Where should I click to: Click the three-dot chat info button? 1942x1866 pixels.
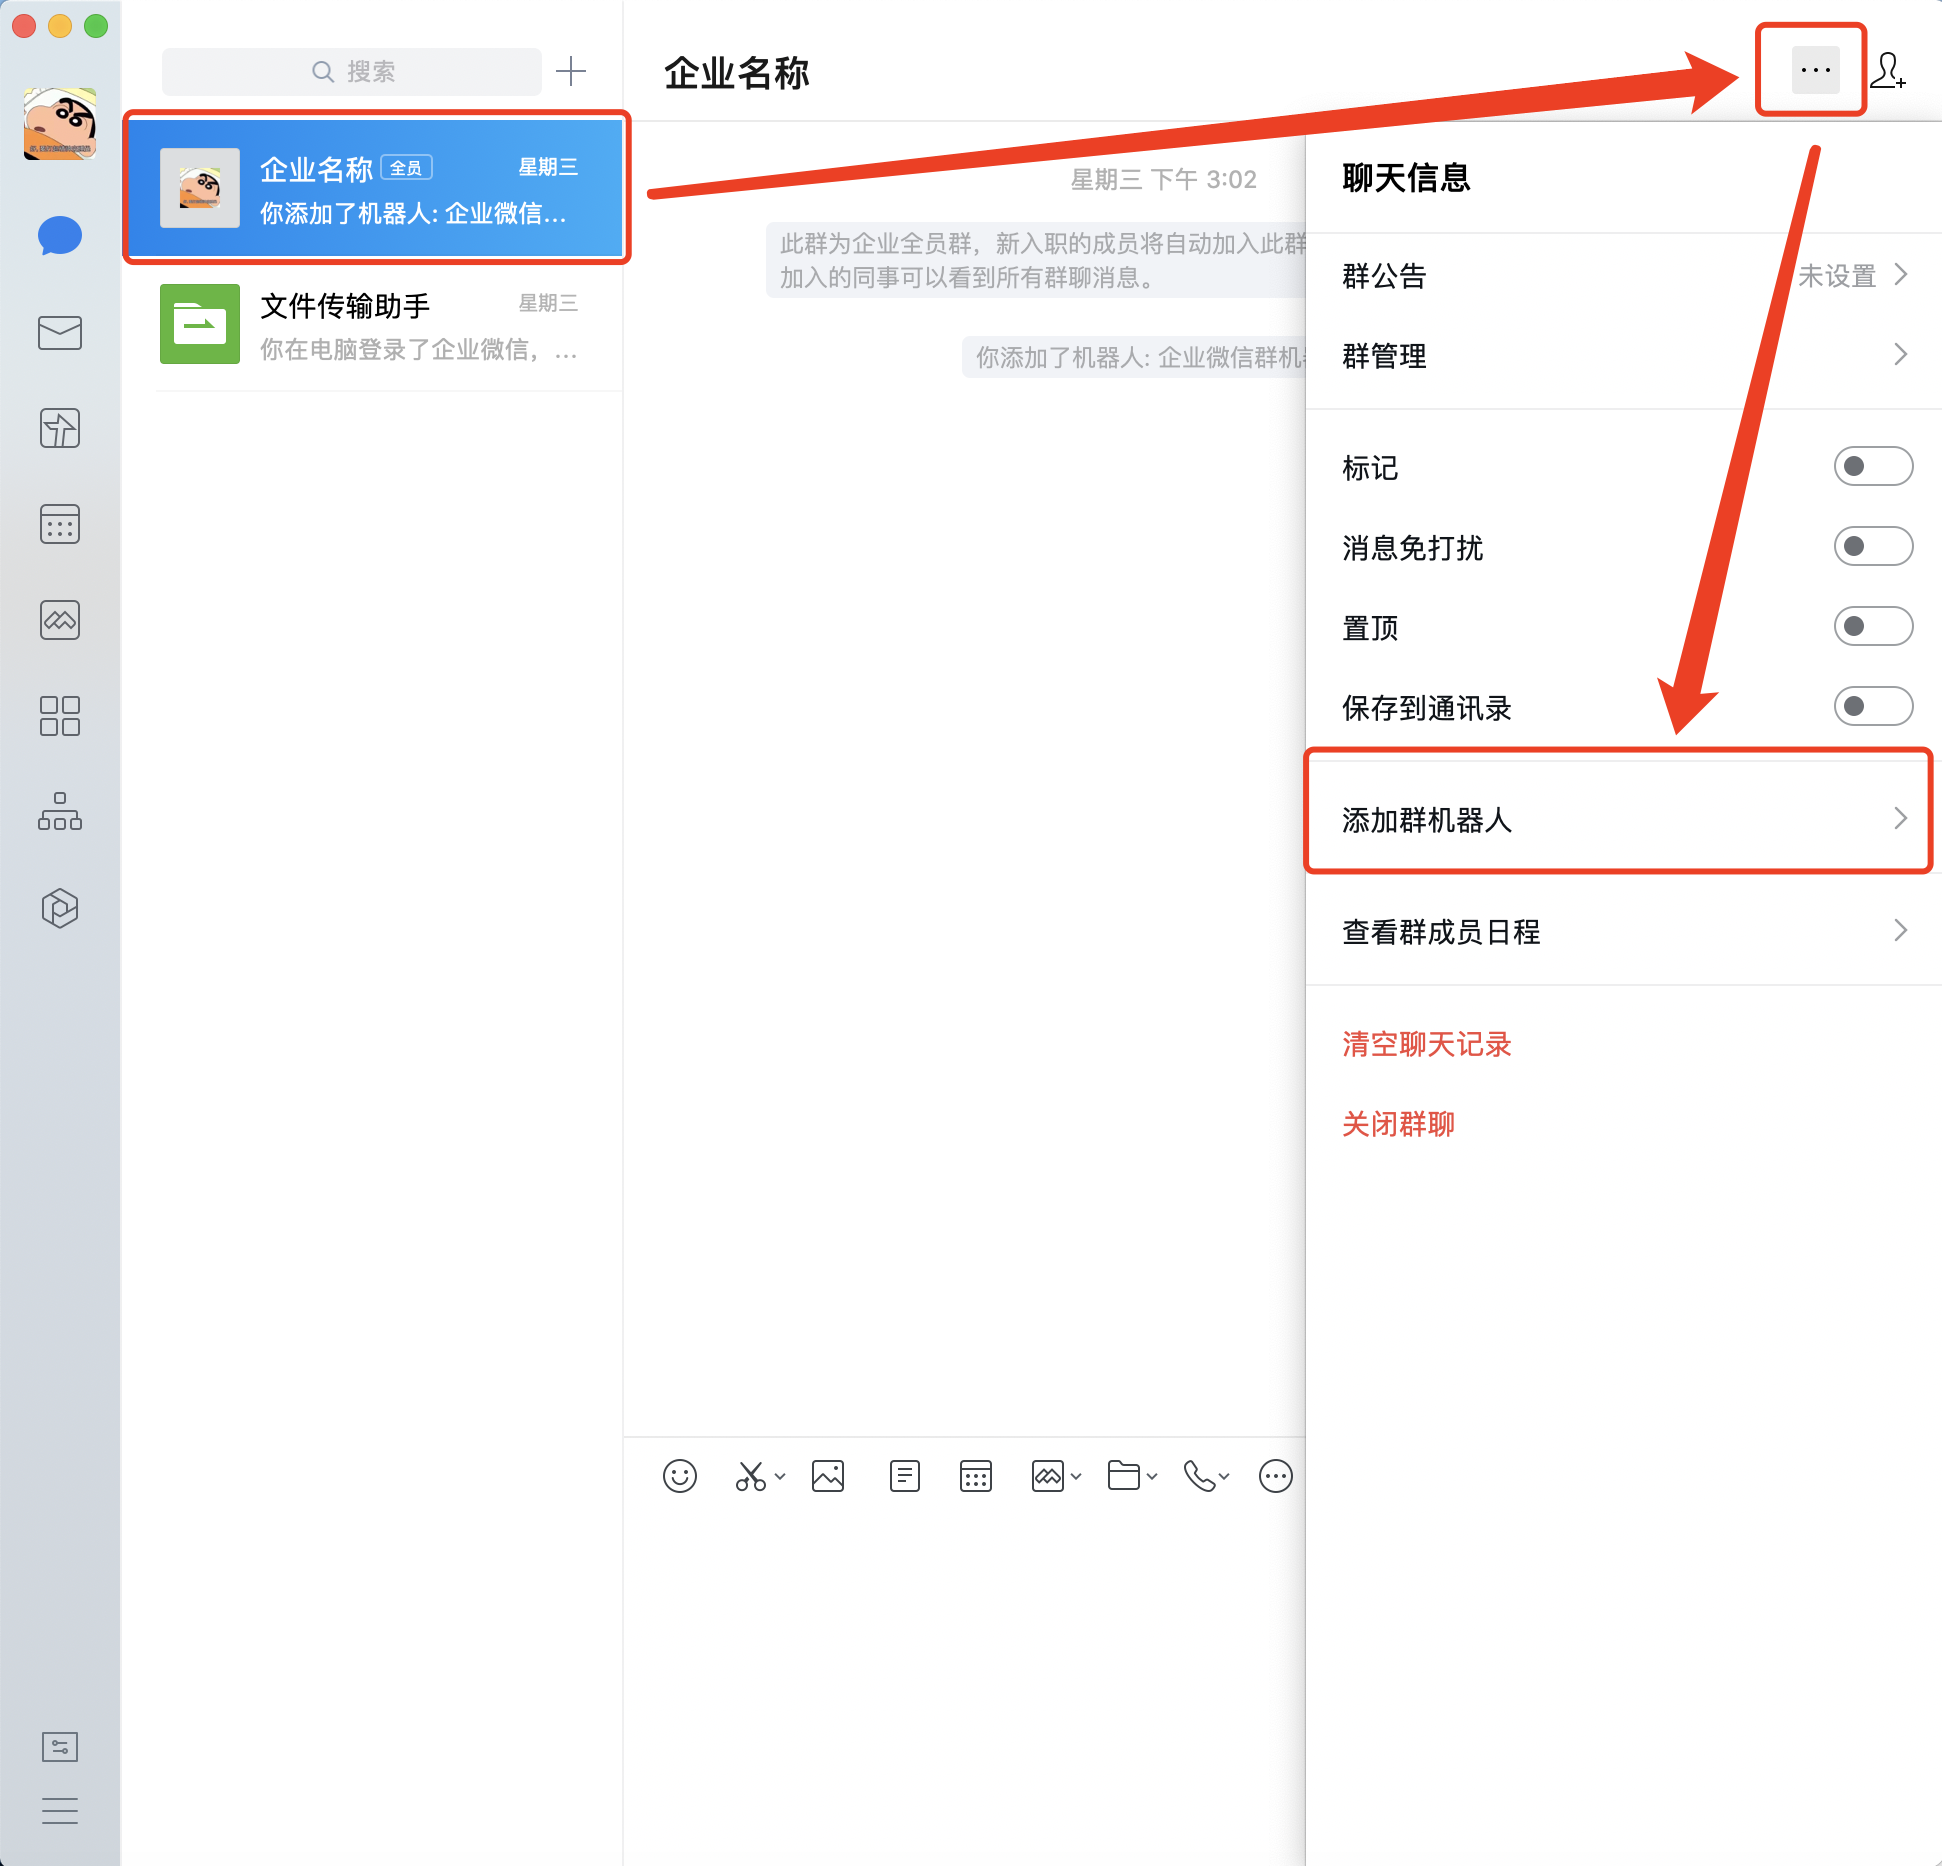pyautogui.click(x=1815, y=71)
